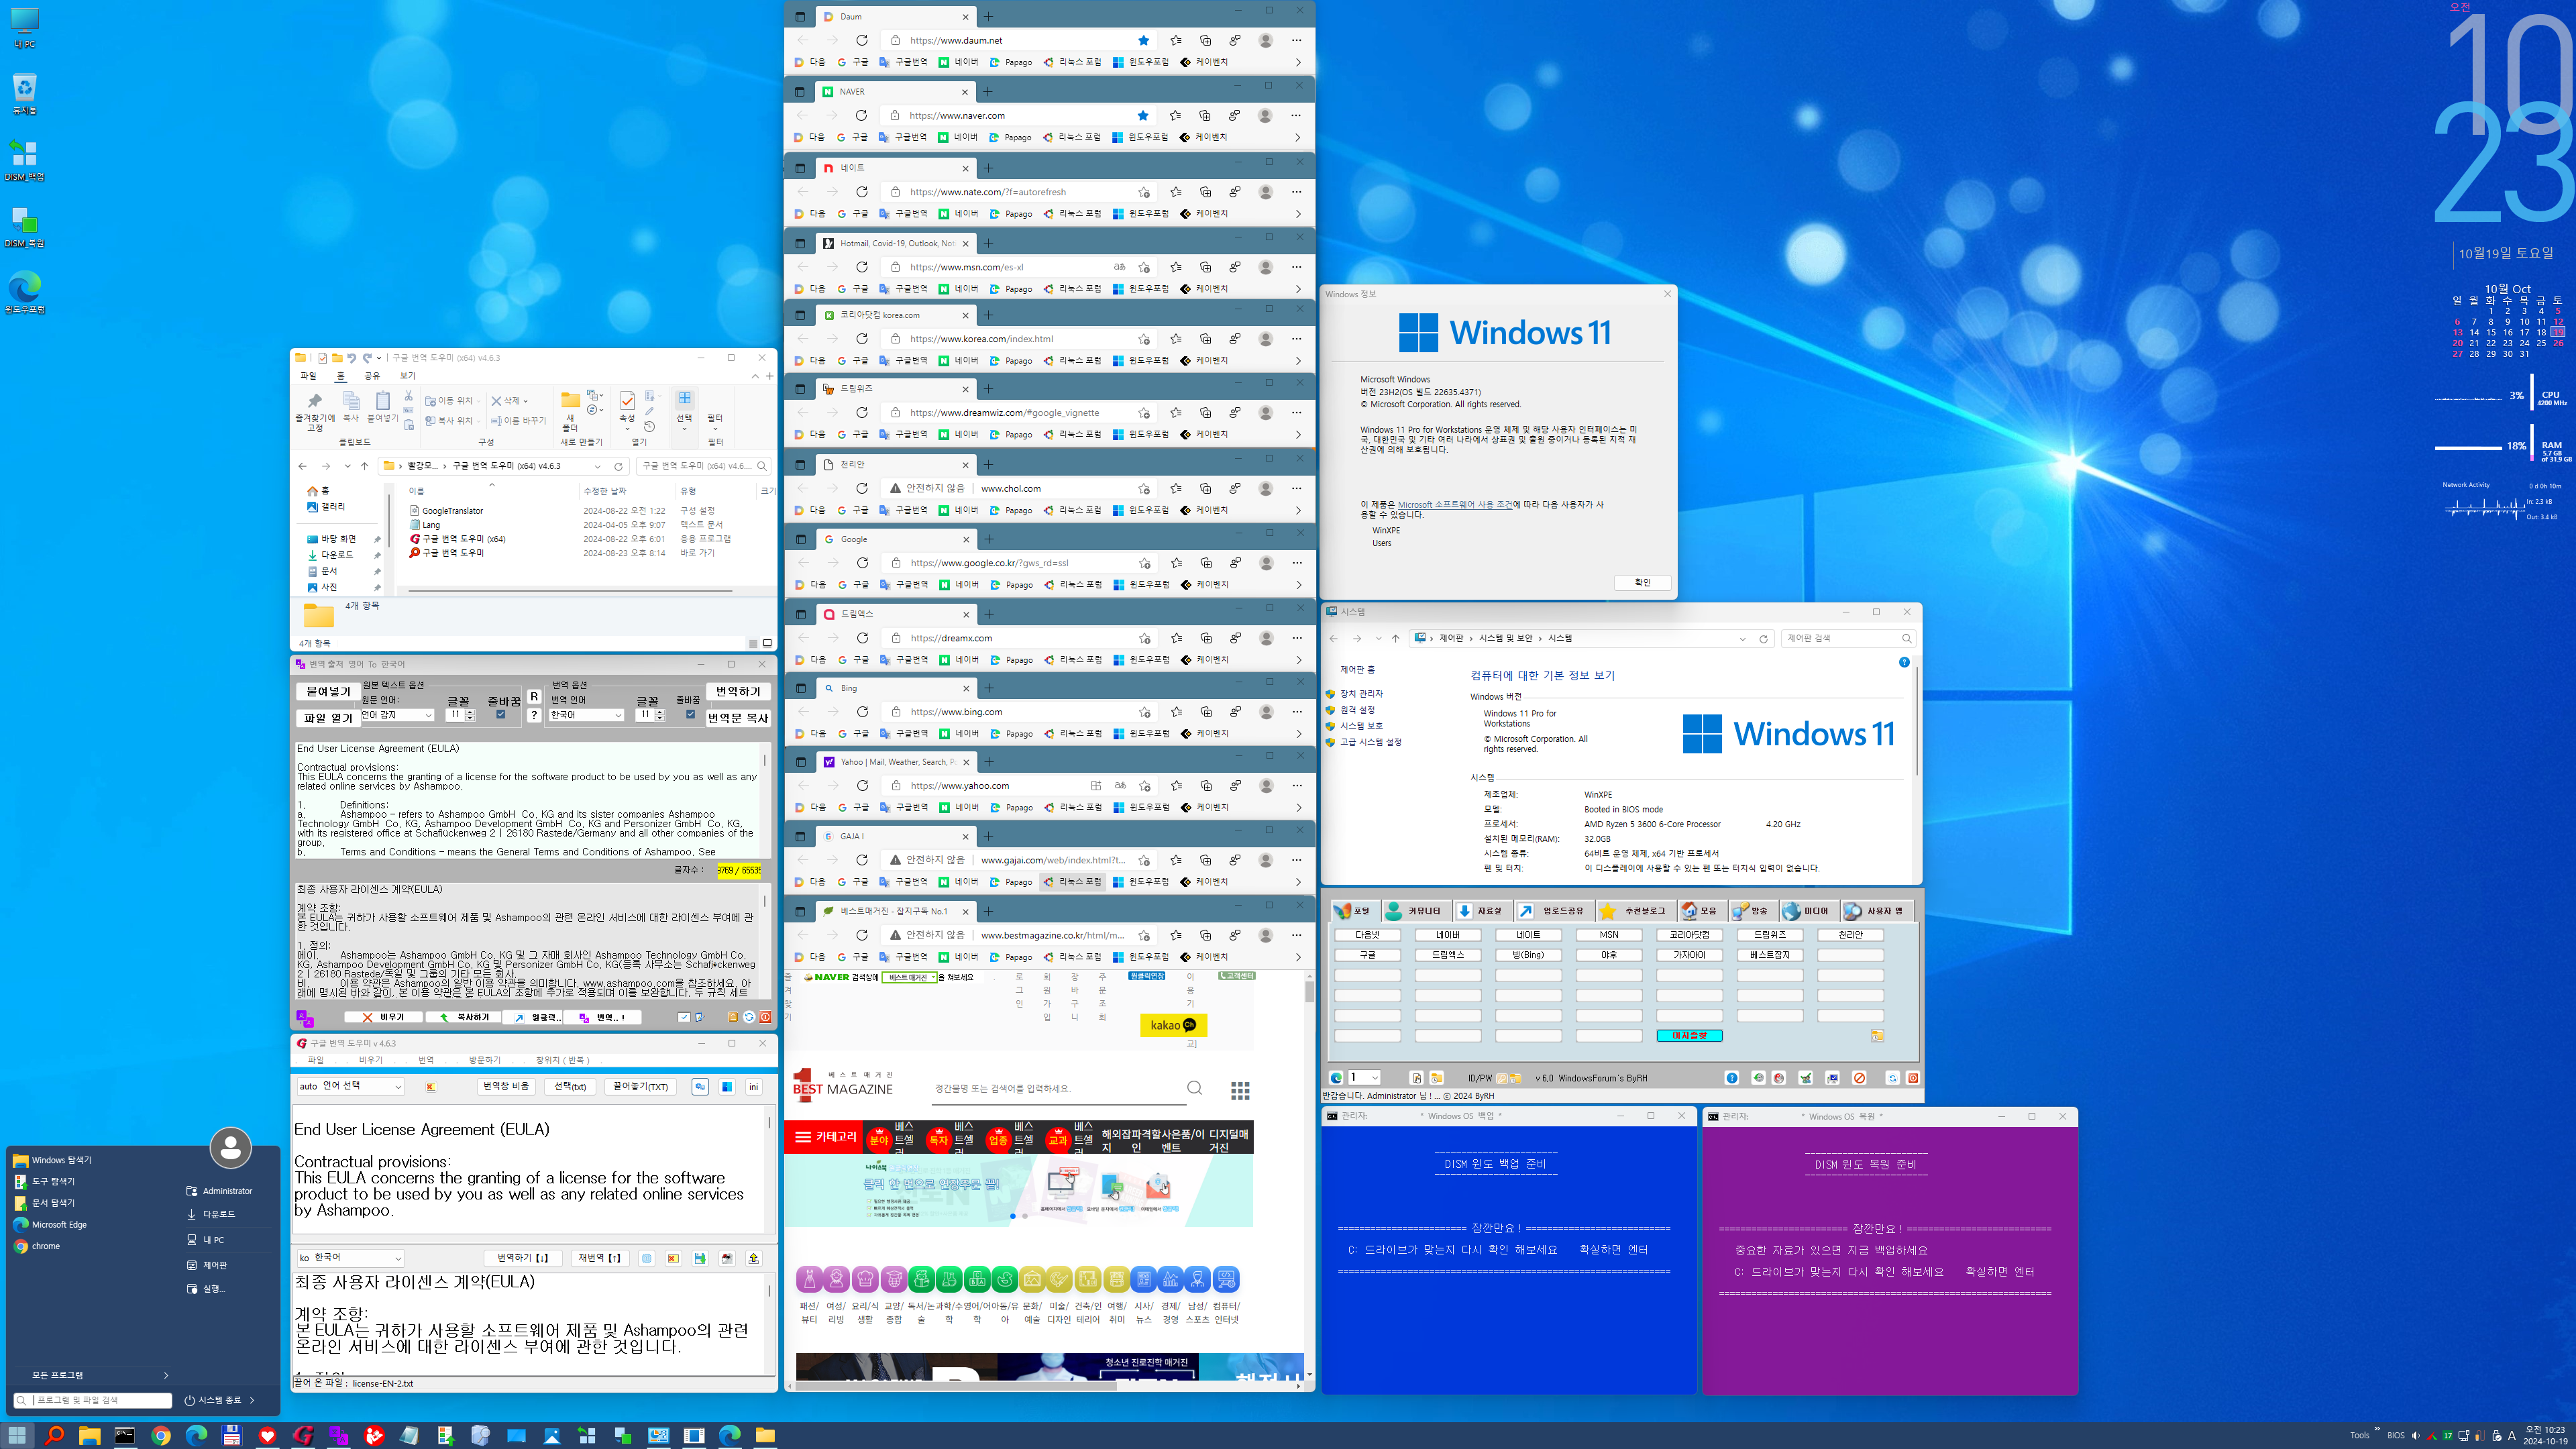
Task: Click the yellow character count field
Action: click(738, 870)
